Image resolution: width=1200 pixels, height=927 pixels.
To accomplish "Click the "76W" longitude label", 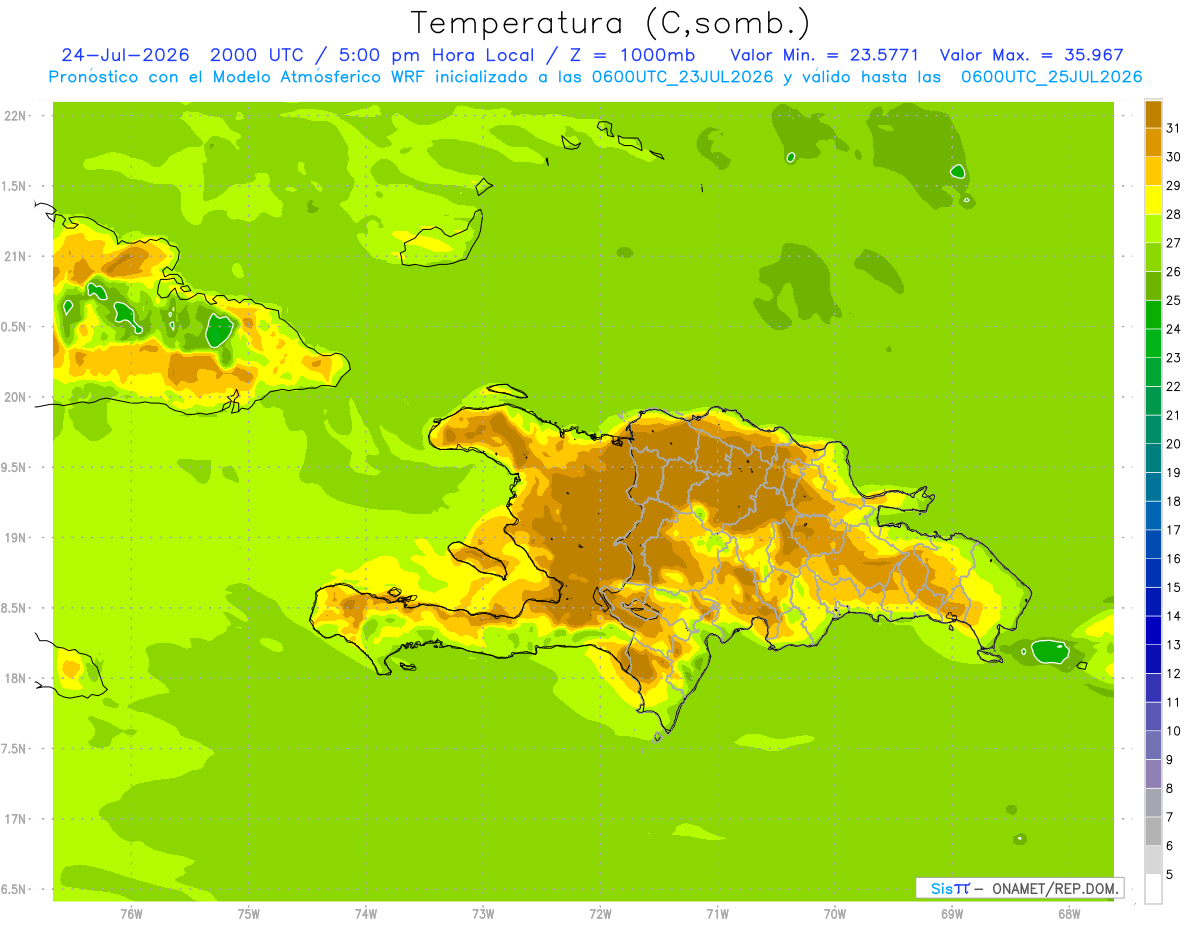I will click(131, 913).
